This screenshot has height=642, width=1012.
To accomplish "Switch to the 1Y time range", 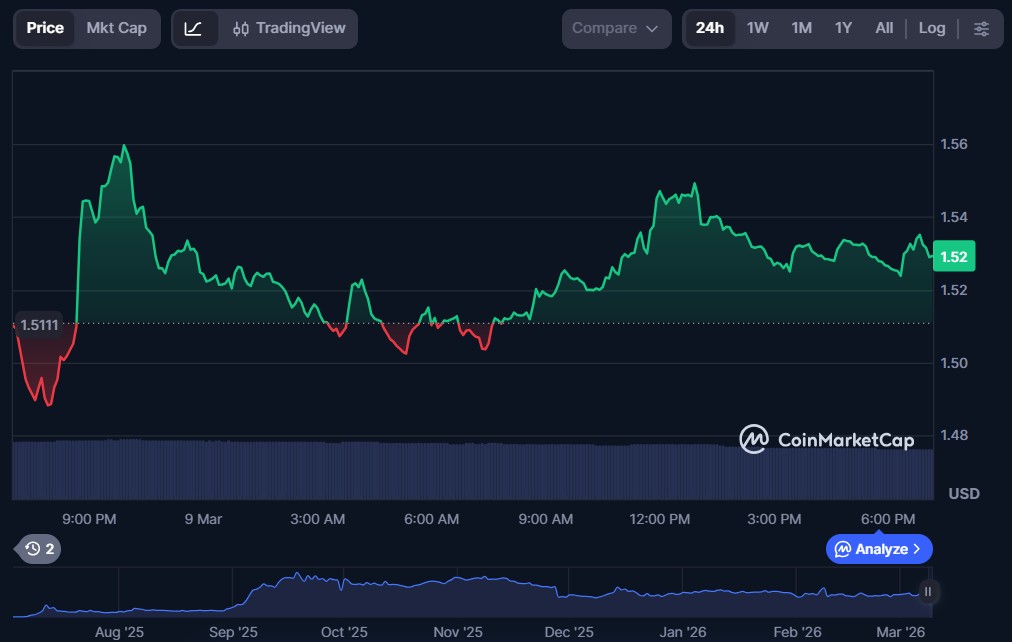I will click(843, 28).
